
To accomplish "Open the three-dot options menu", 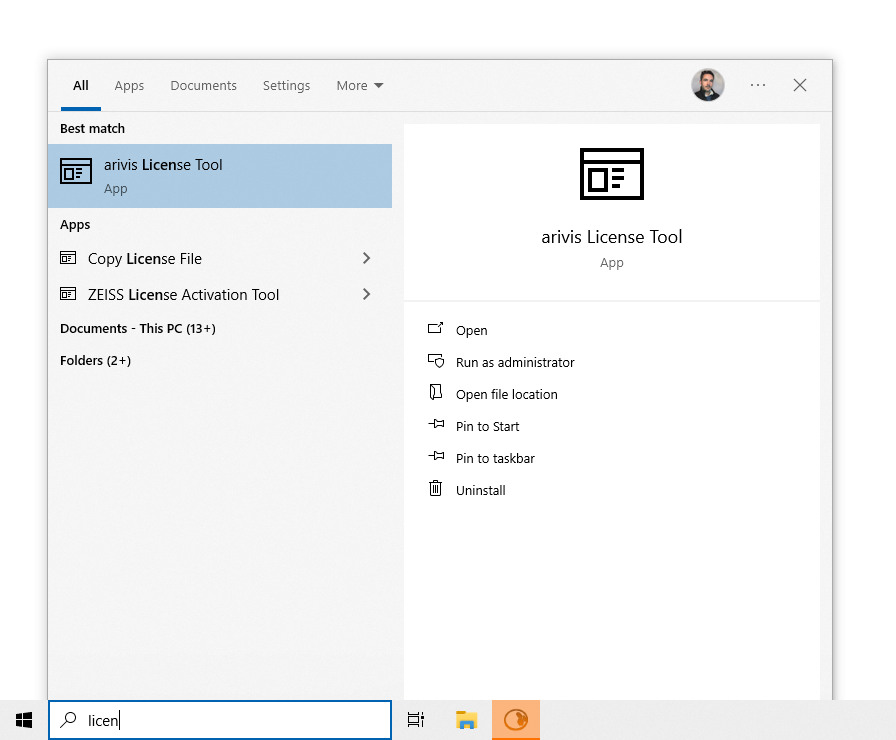I will (x=758, y=85).
